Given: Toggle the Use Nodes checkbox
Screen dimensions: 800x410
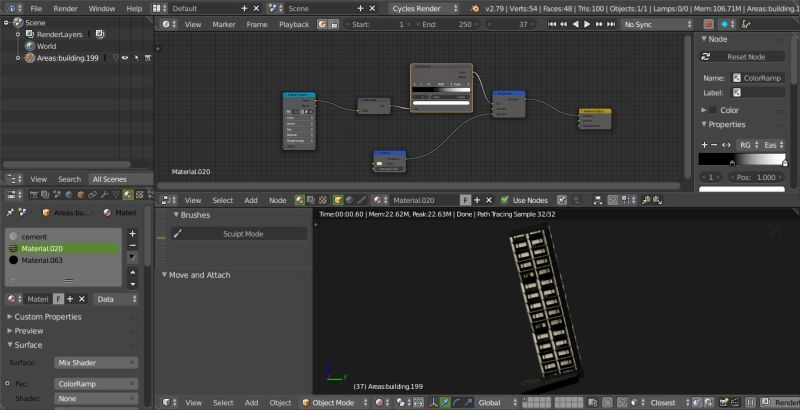Looking at the screenshot, I should pos(505,200).
